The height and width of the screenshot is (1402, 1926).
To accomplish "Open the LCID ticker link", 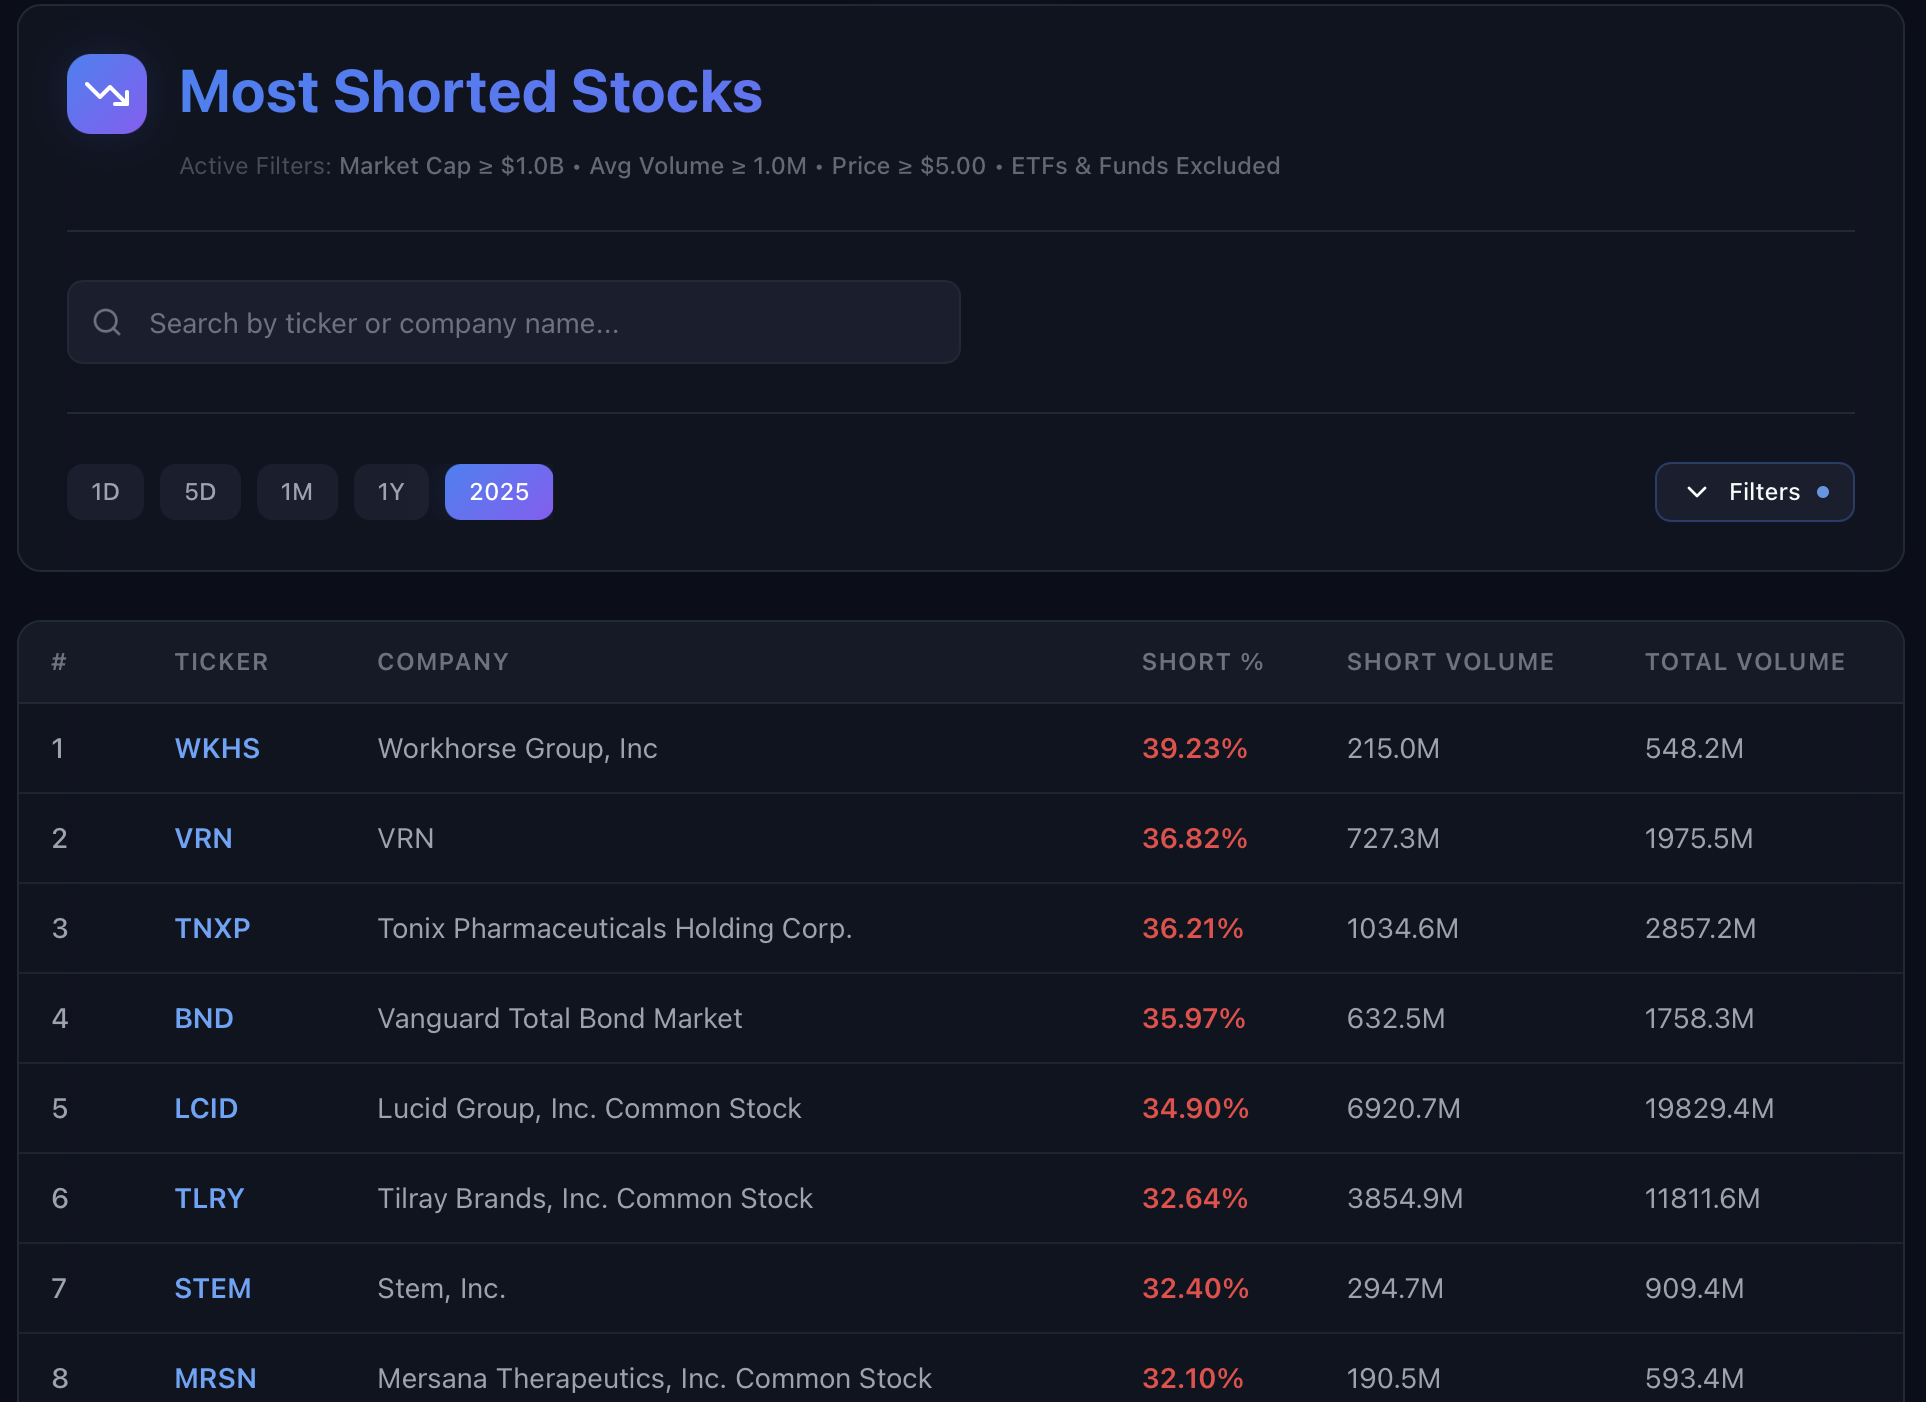I will [x=206, y=1108].
